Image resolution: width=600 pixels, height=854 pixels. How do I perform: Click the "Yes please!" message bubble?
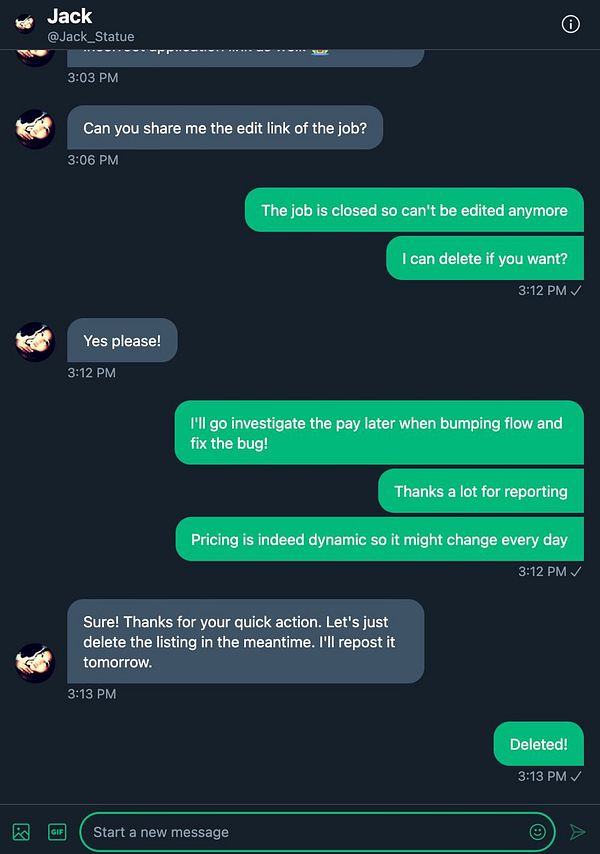pyautogui.click(x=122, y=340)
